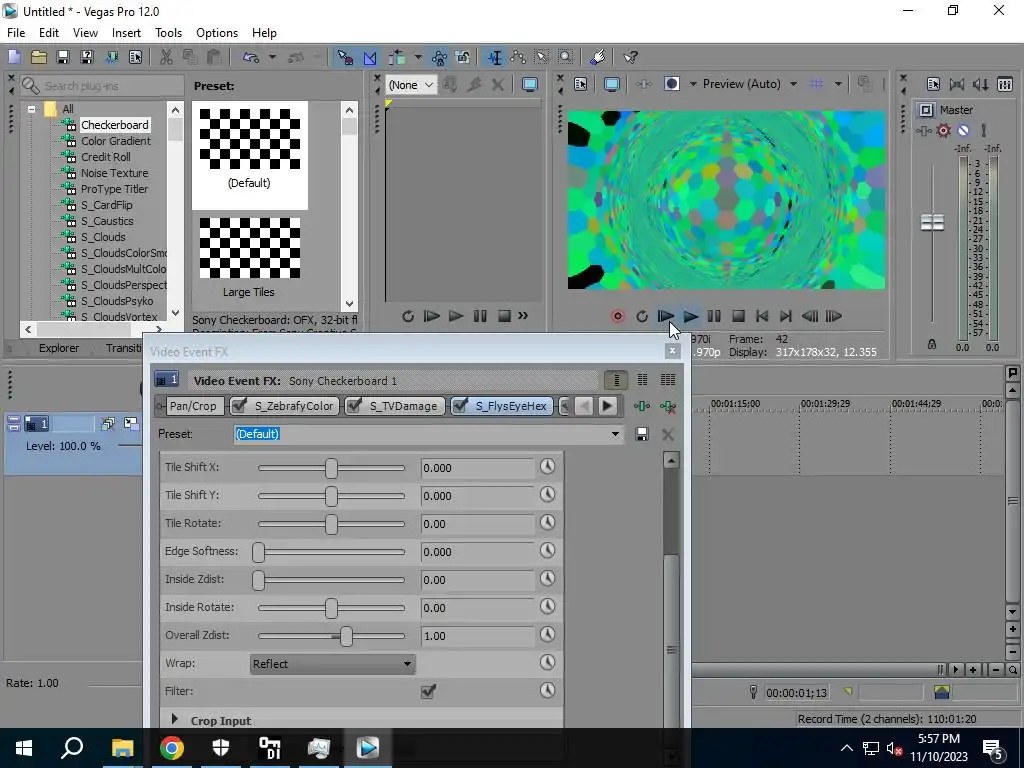Open the File menu

pyautogui.click(x=16, y=33)
